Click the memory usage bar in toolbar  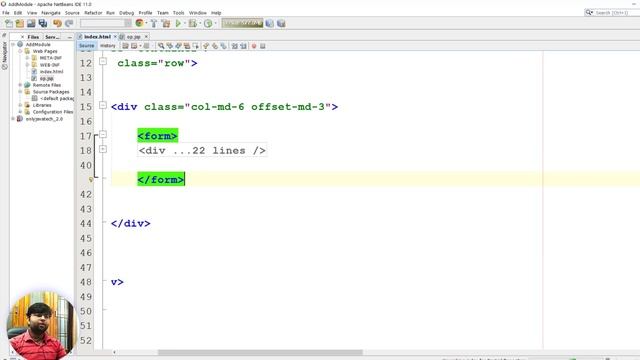(242, 23)
